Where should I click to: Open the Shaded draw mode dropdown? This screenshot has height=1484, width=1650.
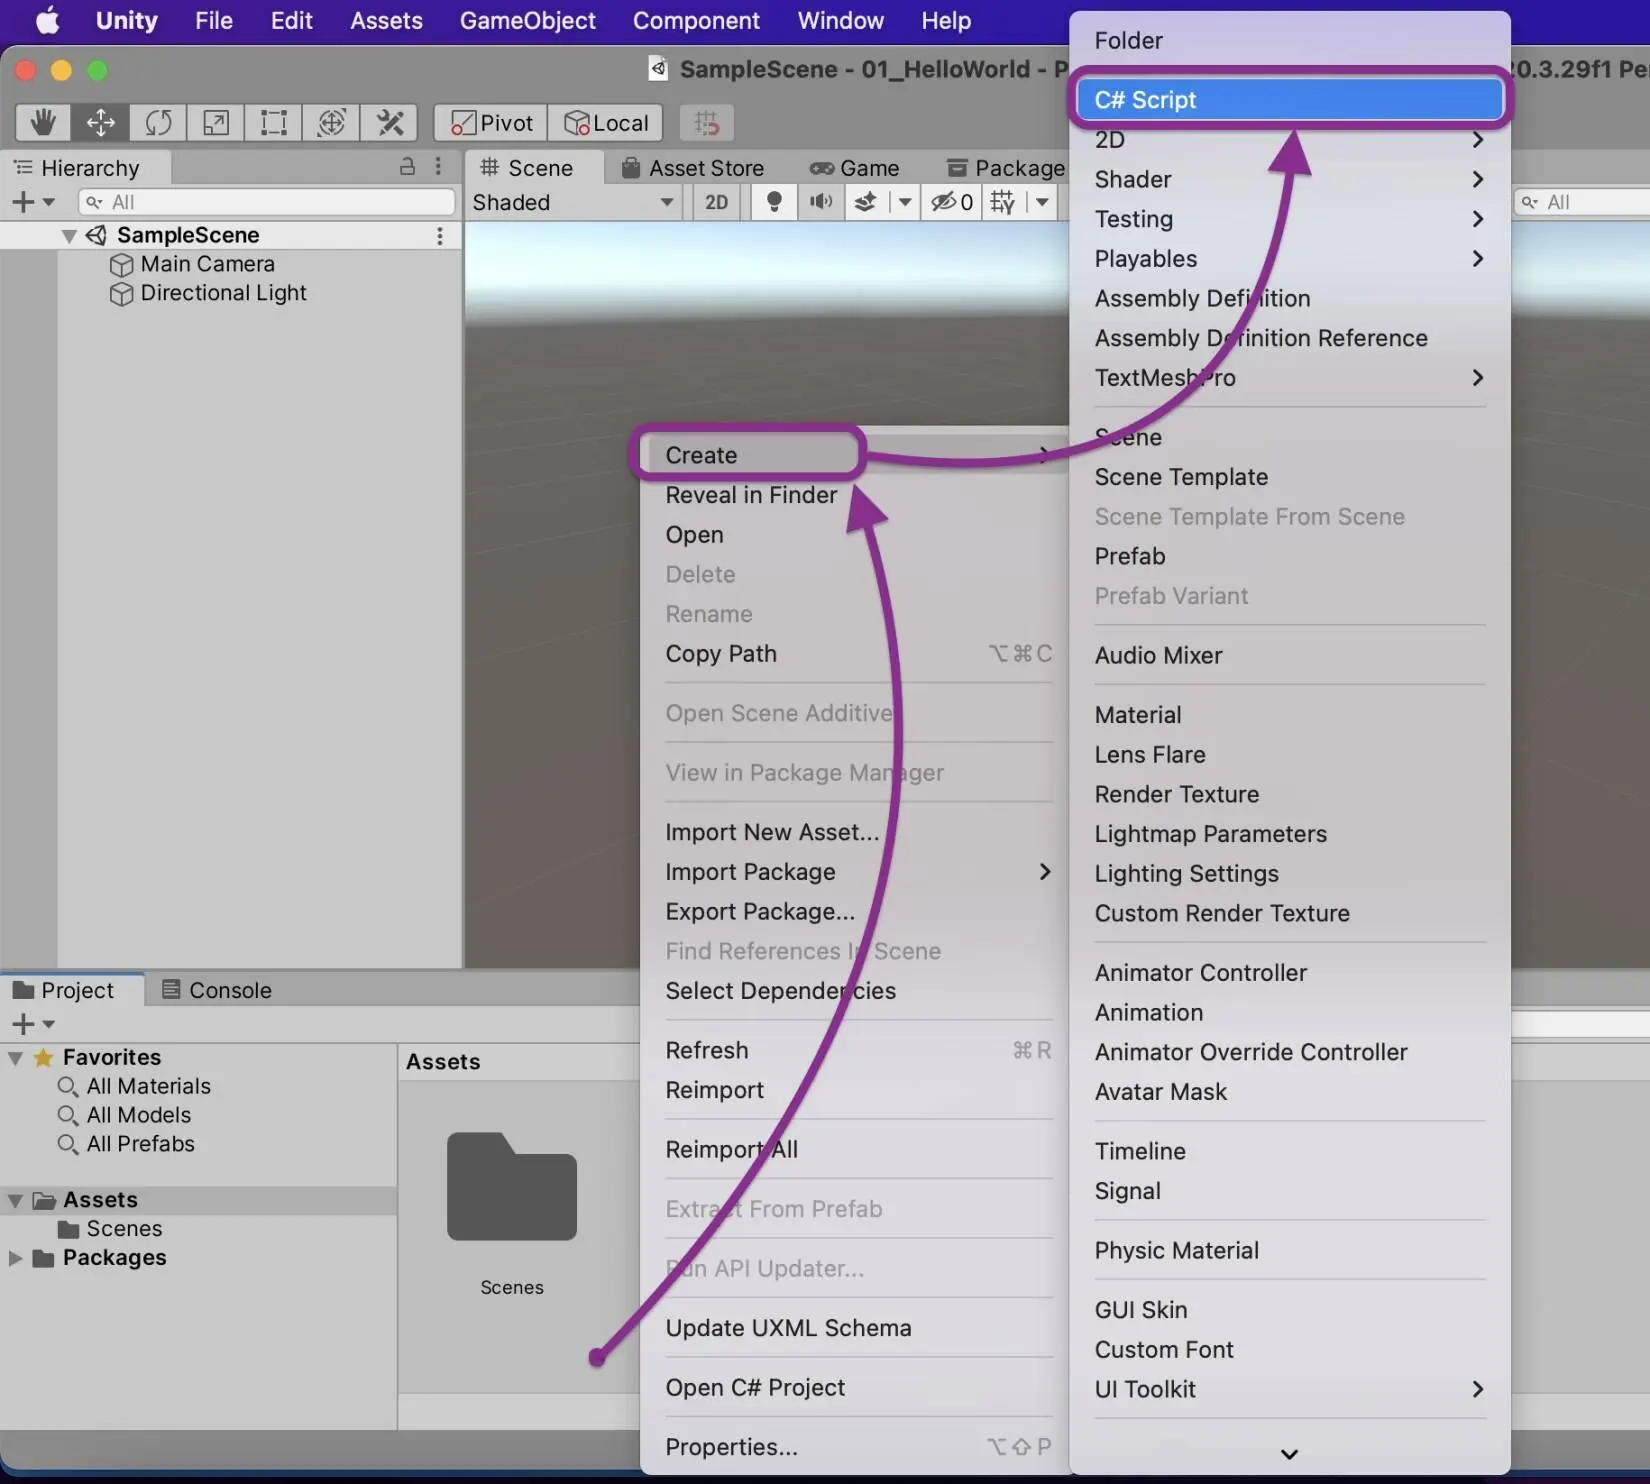[573, 202]
